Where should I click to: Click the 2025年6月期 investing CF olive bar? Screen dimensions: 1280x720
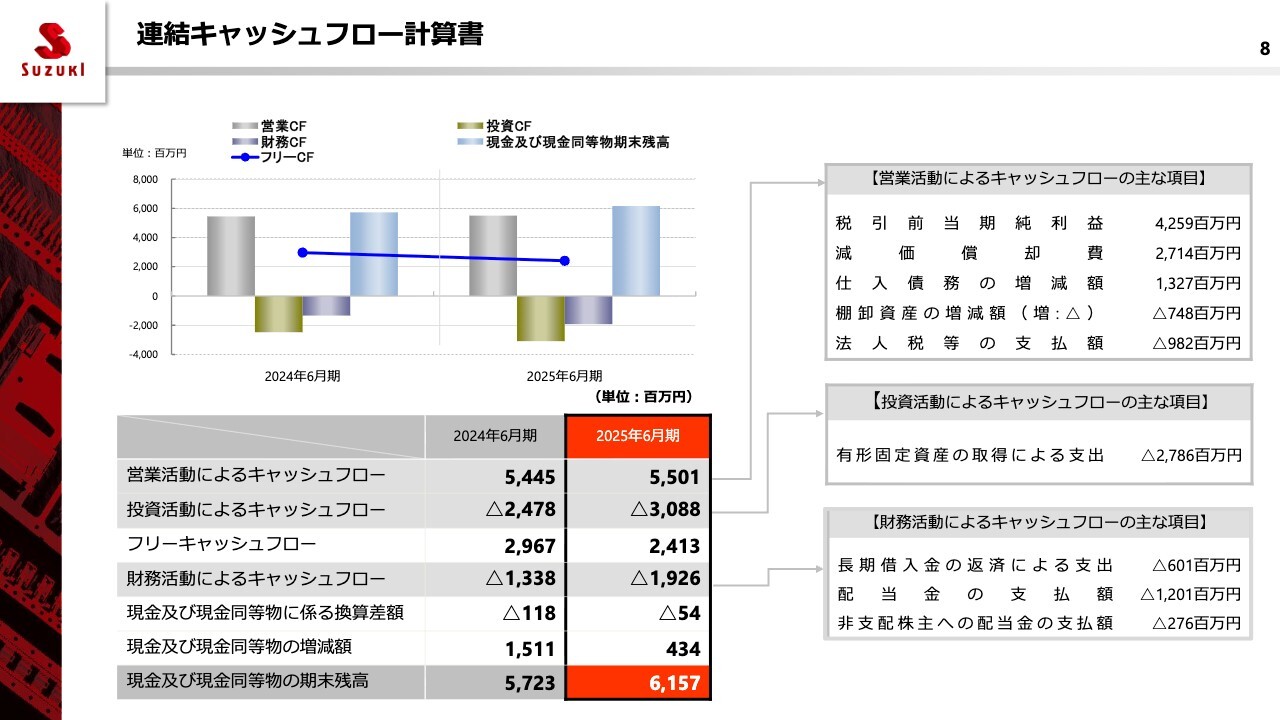click(540, 318)
